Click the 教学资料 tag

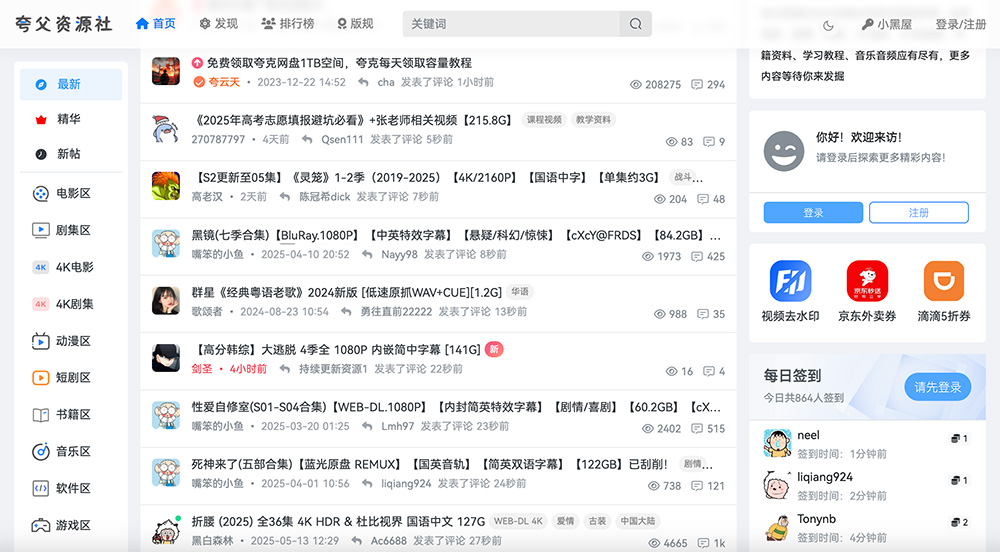click(x=593, y=120)
